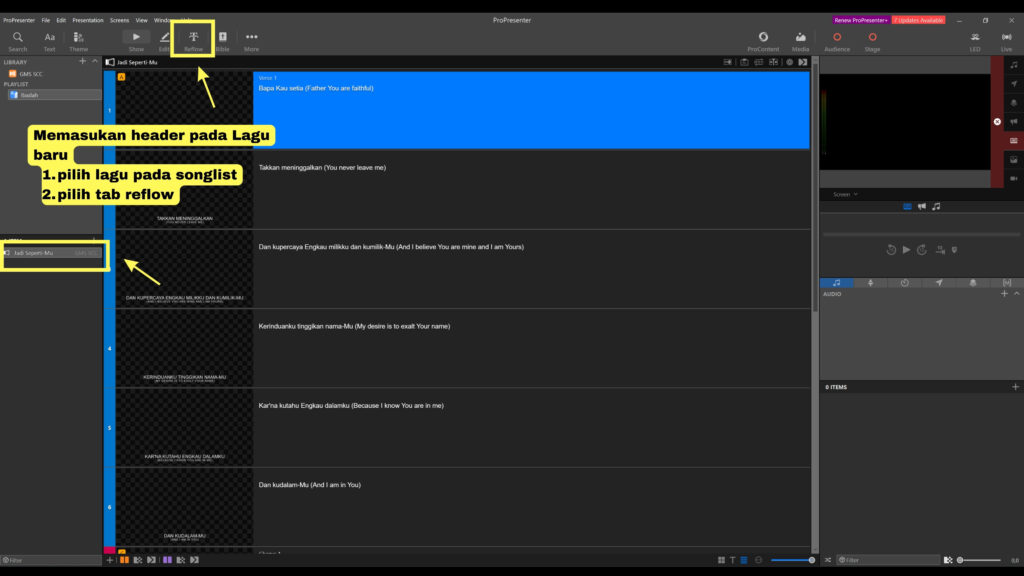Screen dimensions: 1024x576
Task: Select slide Takkan meninggalkan thumbnail
Action: [x=184, y=189]
